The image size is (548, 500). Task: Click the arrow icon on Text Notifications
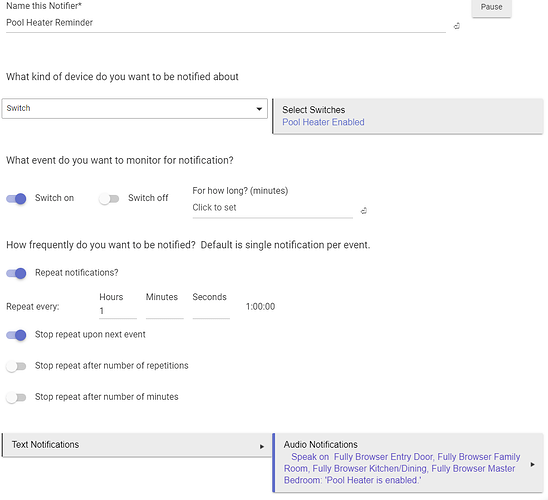click(262, 447)
